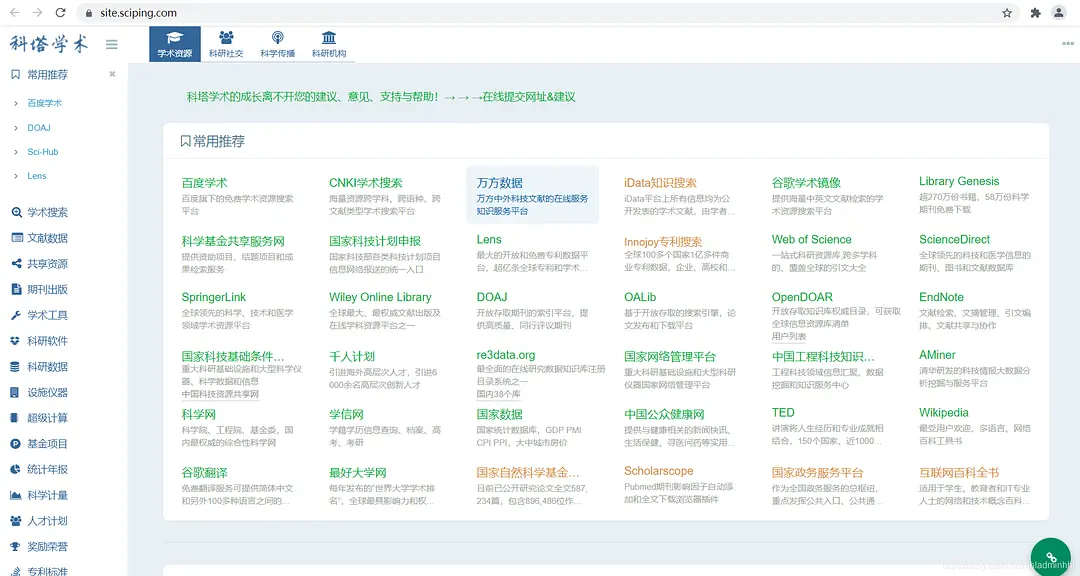Open the SpringerLink resource link
Screen dimensions: 1080x576
213,298
